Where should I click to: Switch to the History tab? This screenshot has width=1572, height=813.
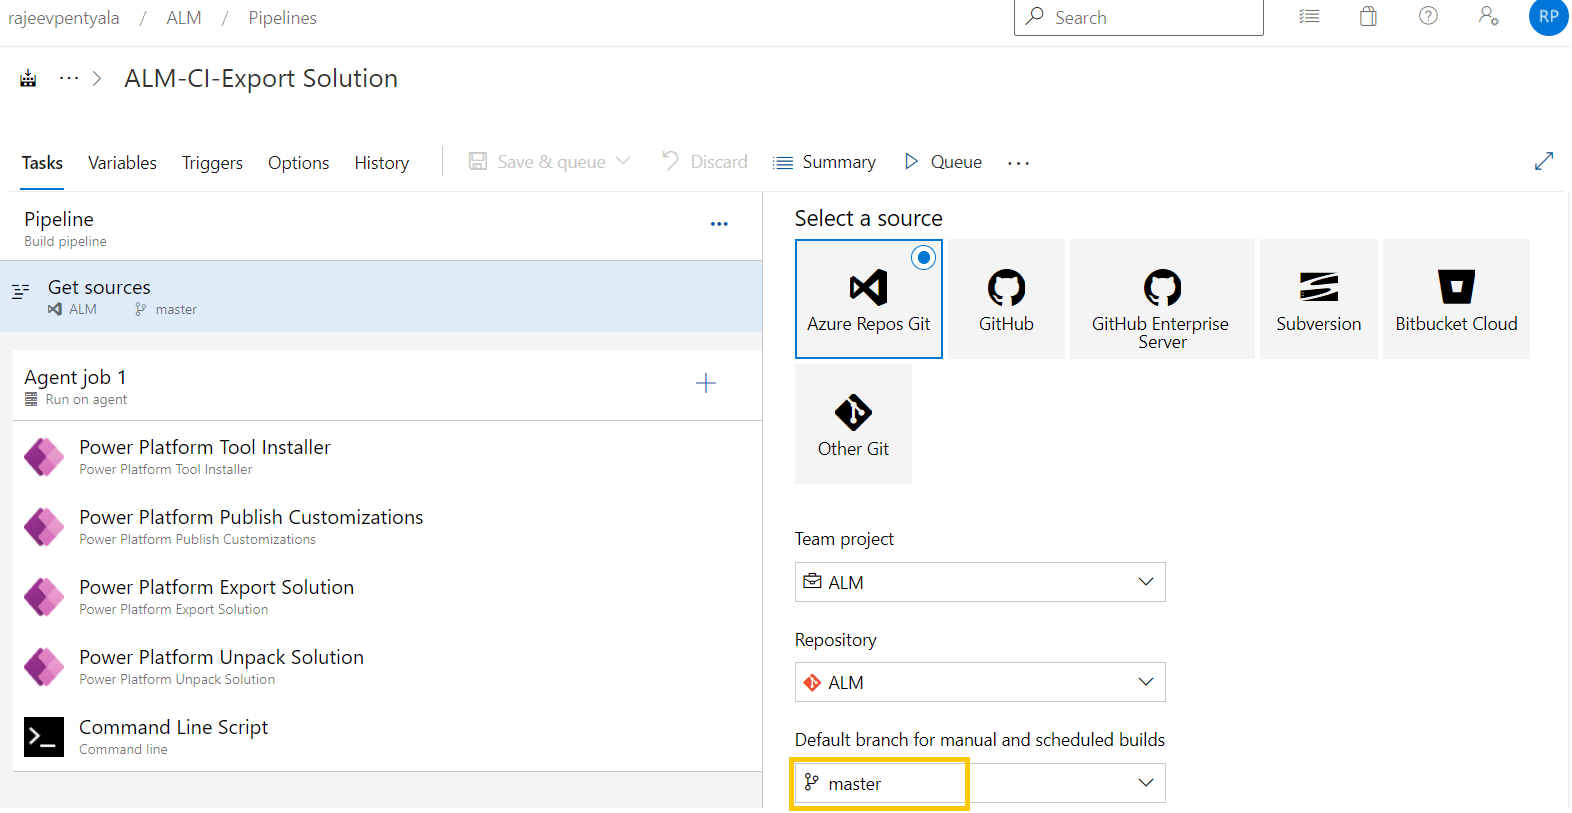(381, 162)
